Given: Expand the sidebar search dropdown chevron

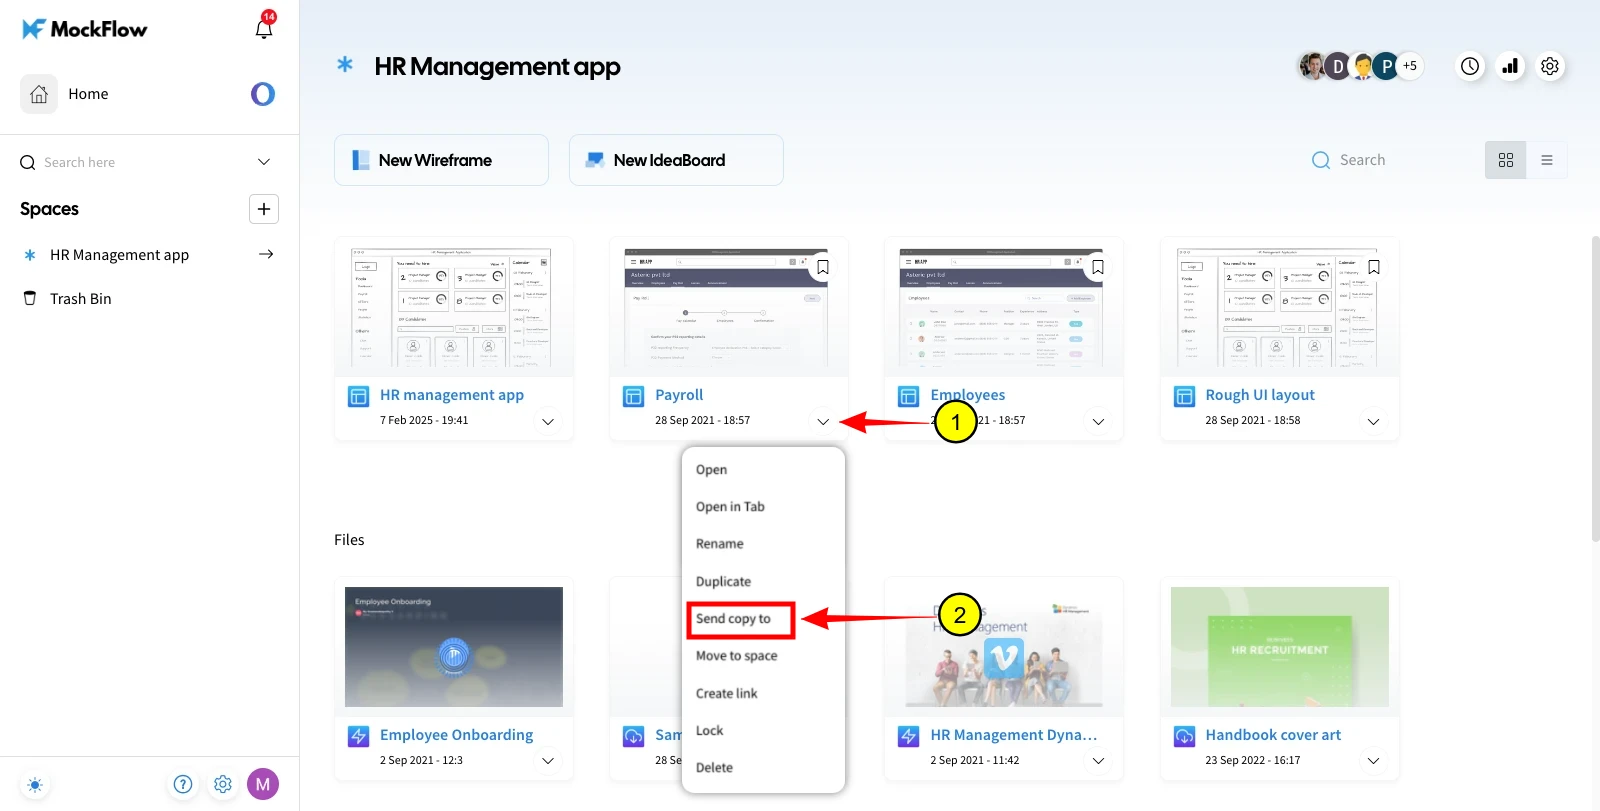Looking at the screenshot, I should (264, 162).
